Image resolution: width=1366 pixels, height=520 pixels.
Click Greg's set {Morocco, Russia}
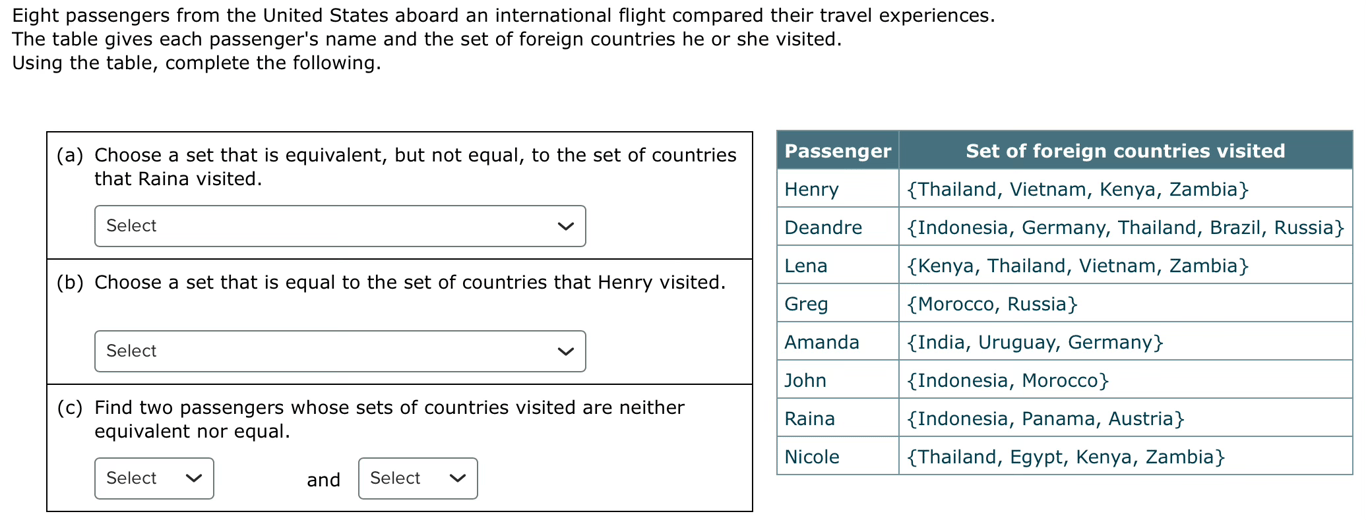point(991,304)
